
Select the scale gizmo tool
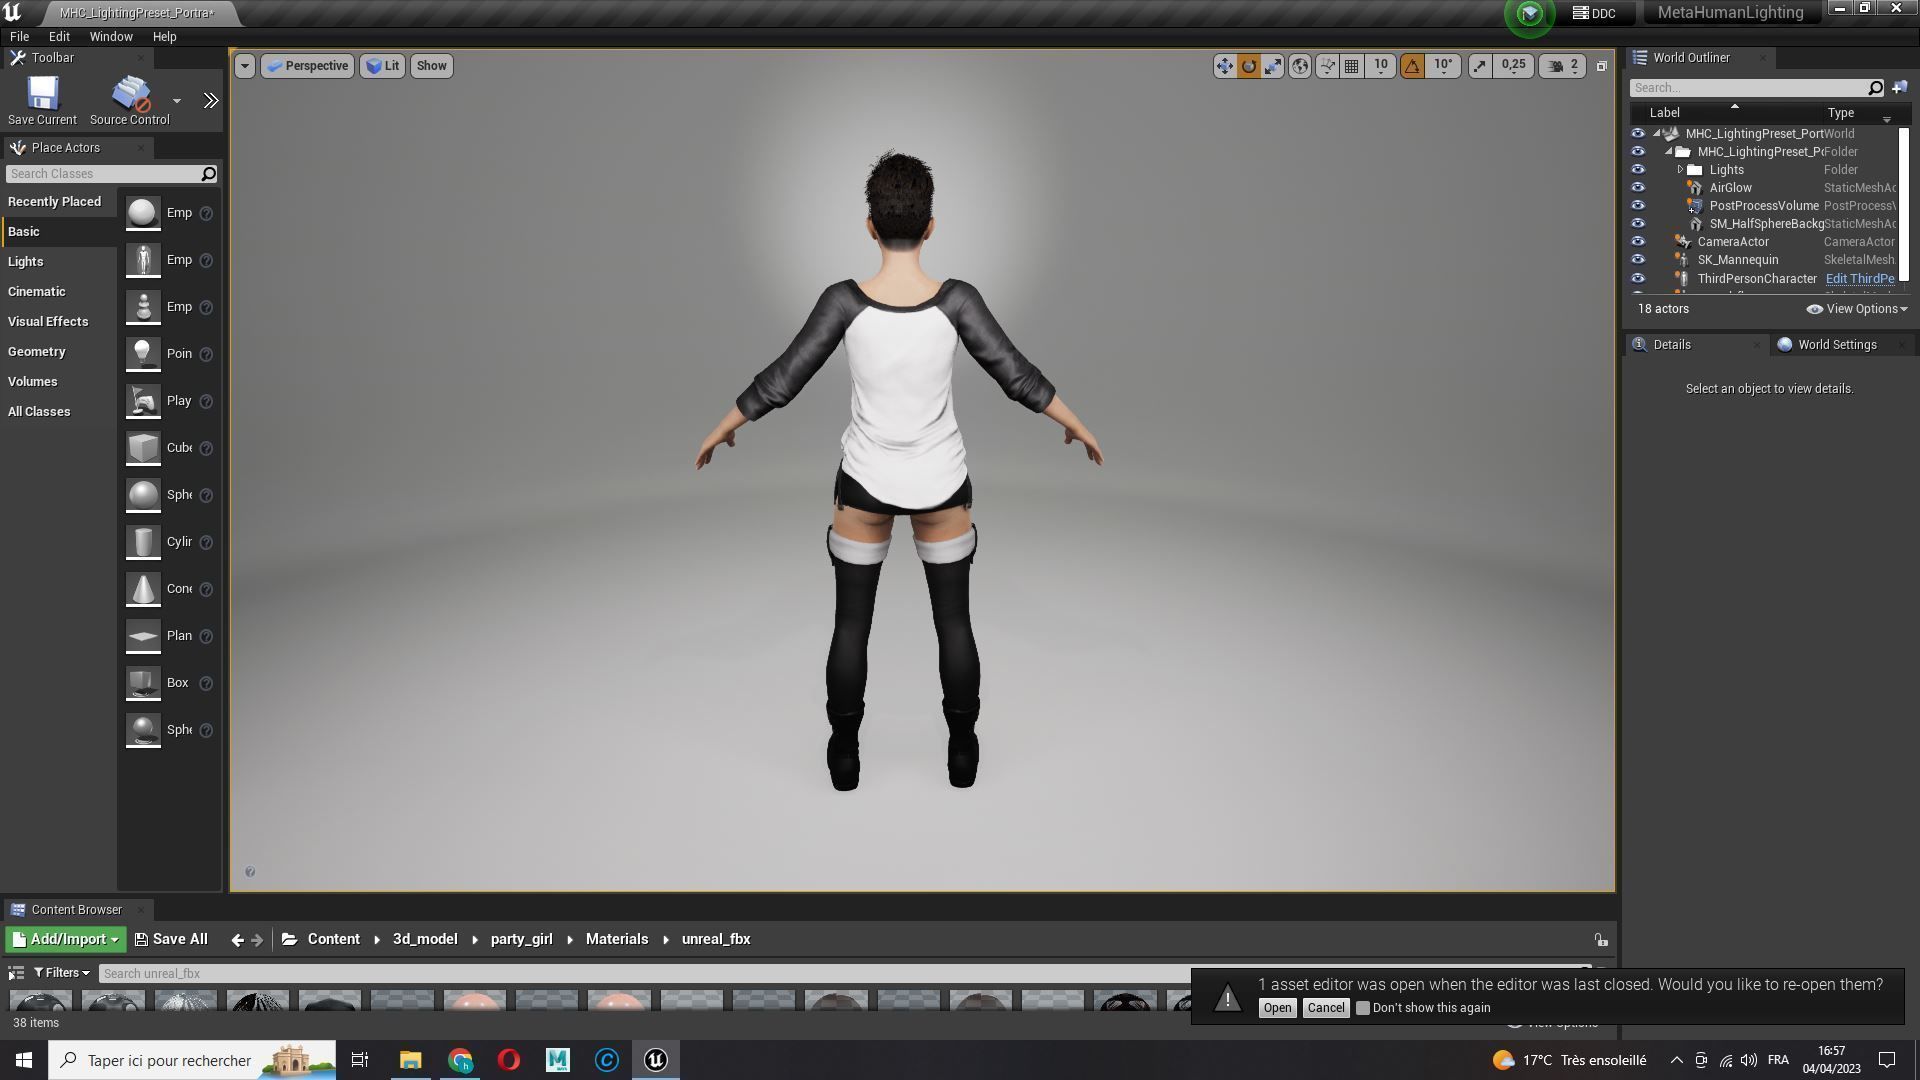coord(1273,66)
